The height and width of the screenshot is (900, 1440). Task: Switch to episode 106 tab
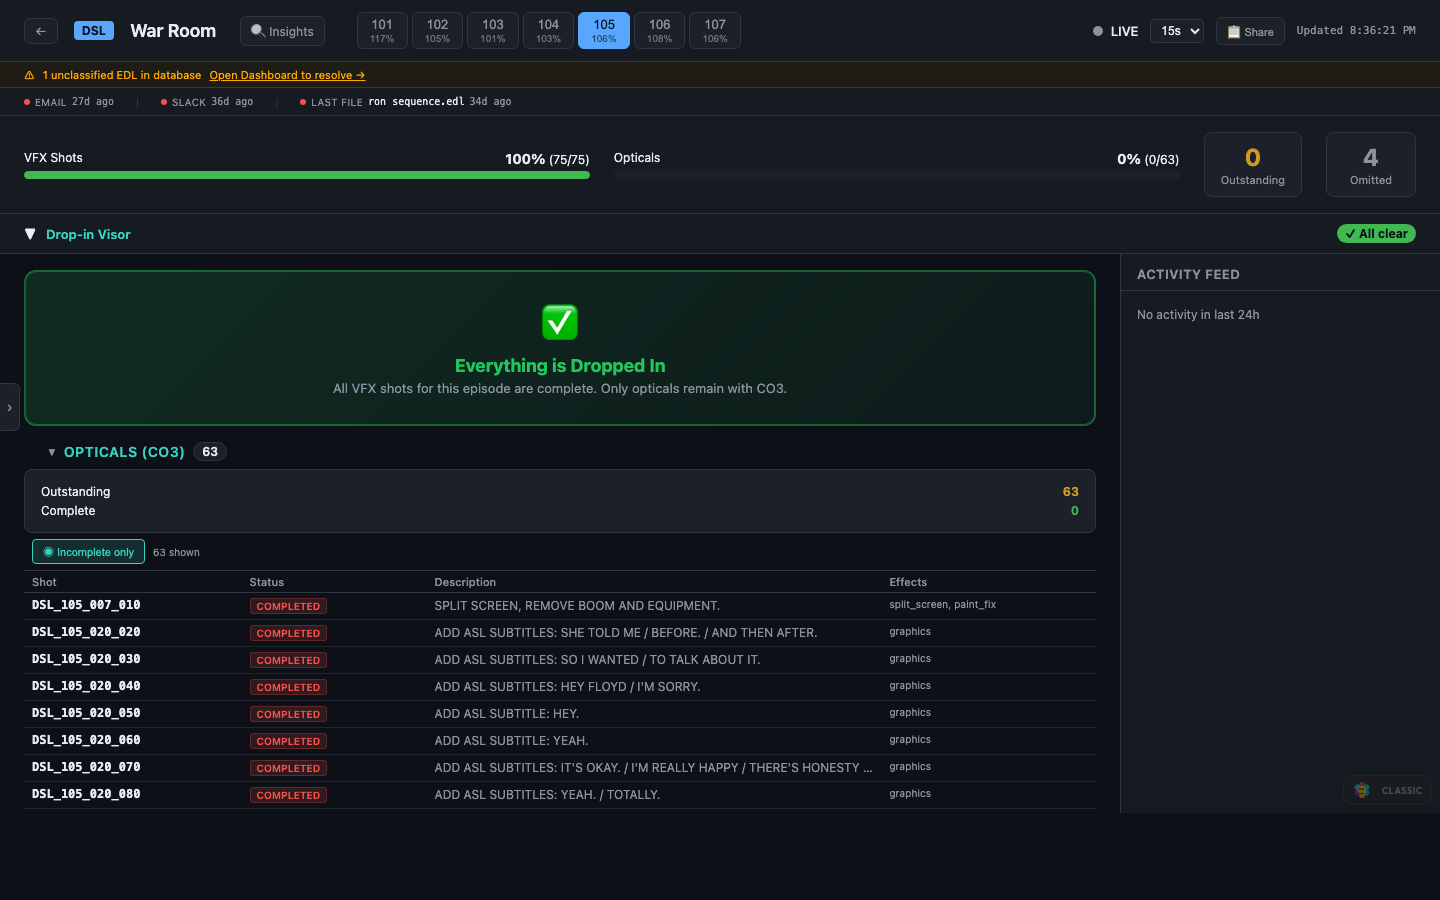click(x=660, y=30)
